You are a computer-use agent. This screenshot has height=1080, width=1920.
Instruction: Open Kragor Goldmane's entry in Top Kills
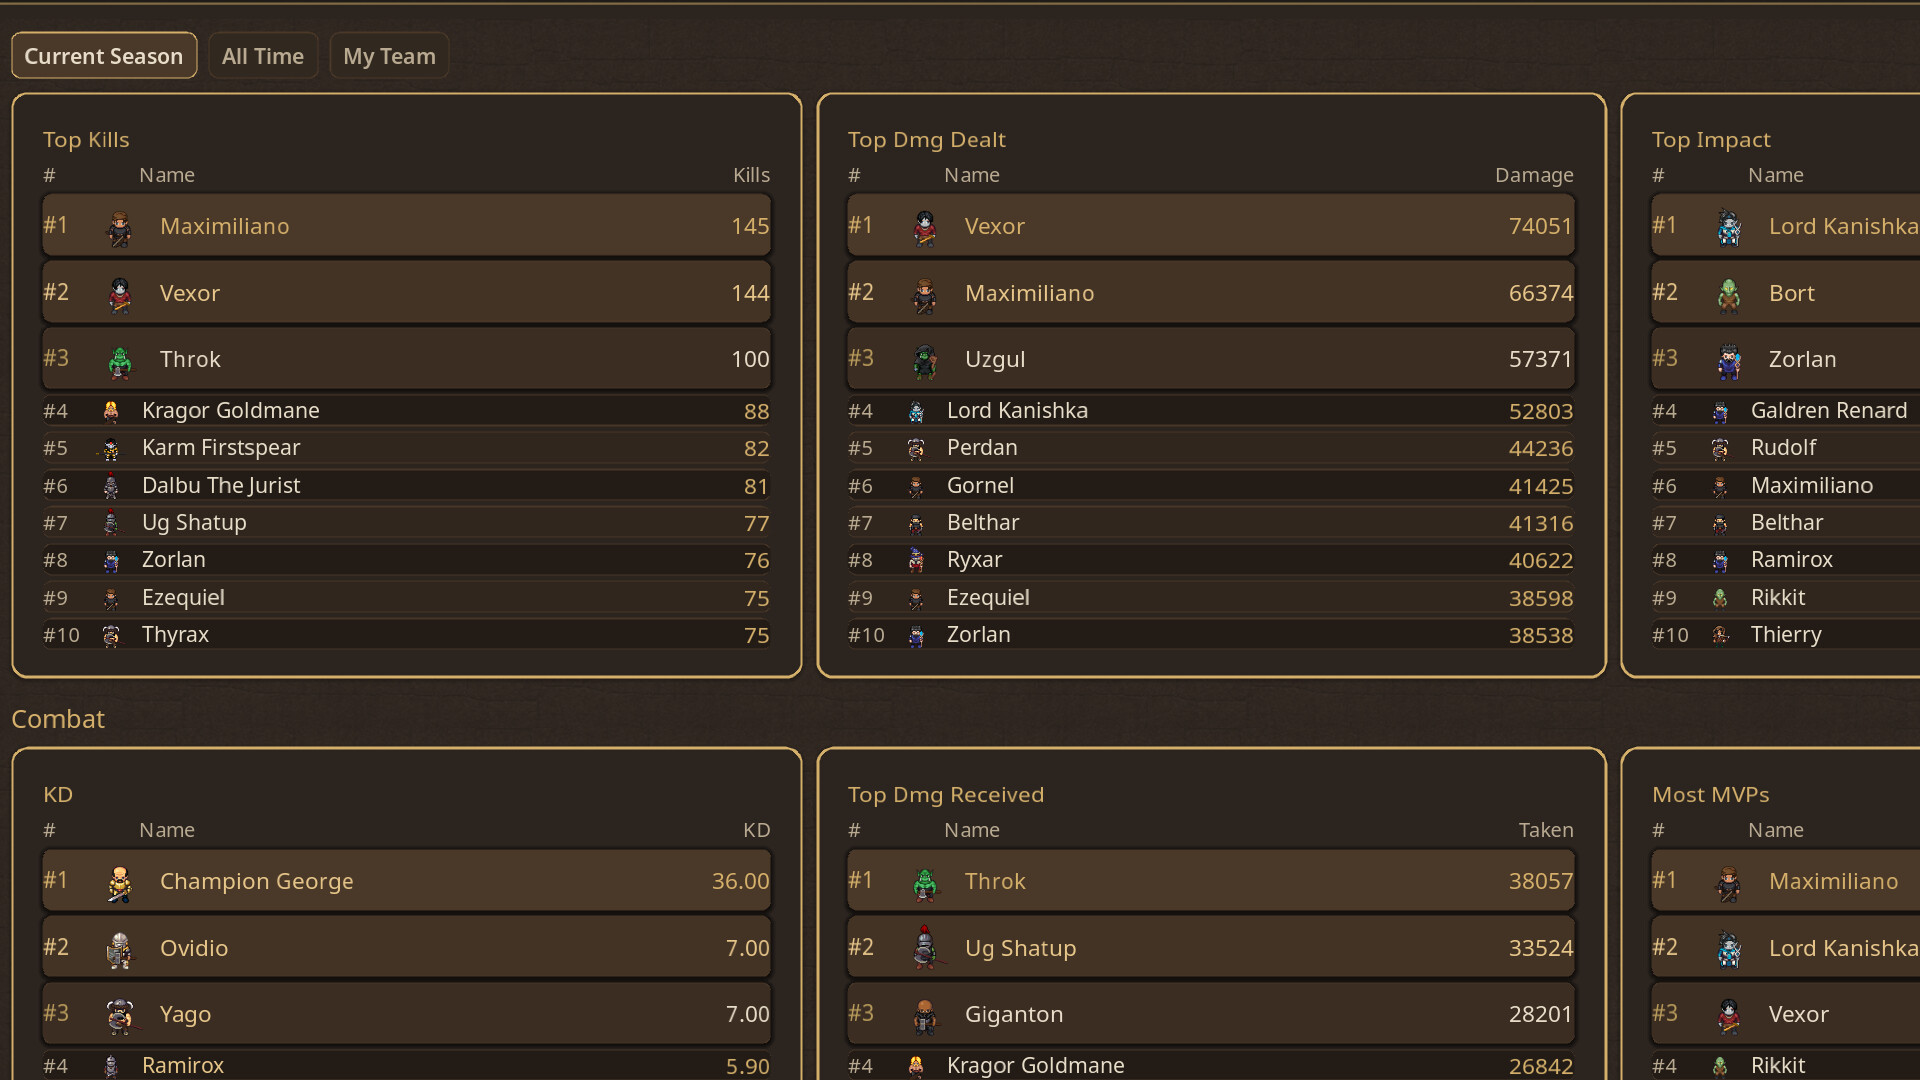click(x=231, y=411)
